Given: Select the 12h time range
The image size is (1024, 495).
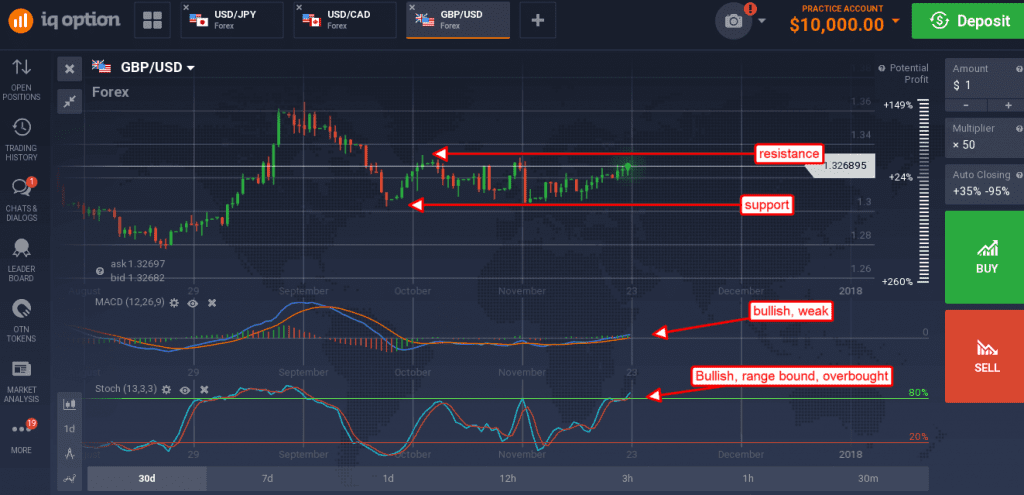Looking at the screenshot, I should pos(507,479).
